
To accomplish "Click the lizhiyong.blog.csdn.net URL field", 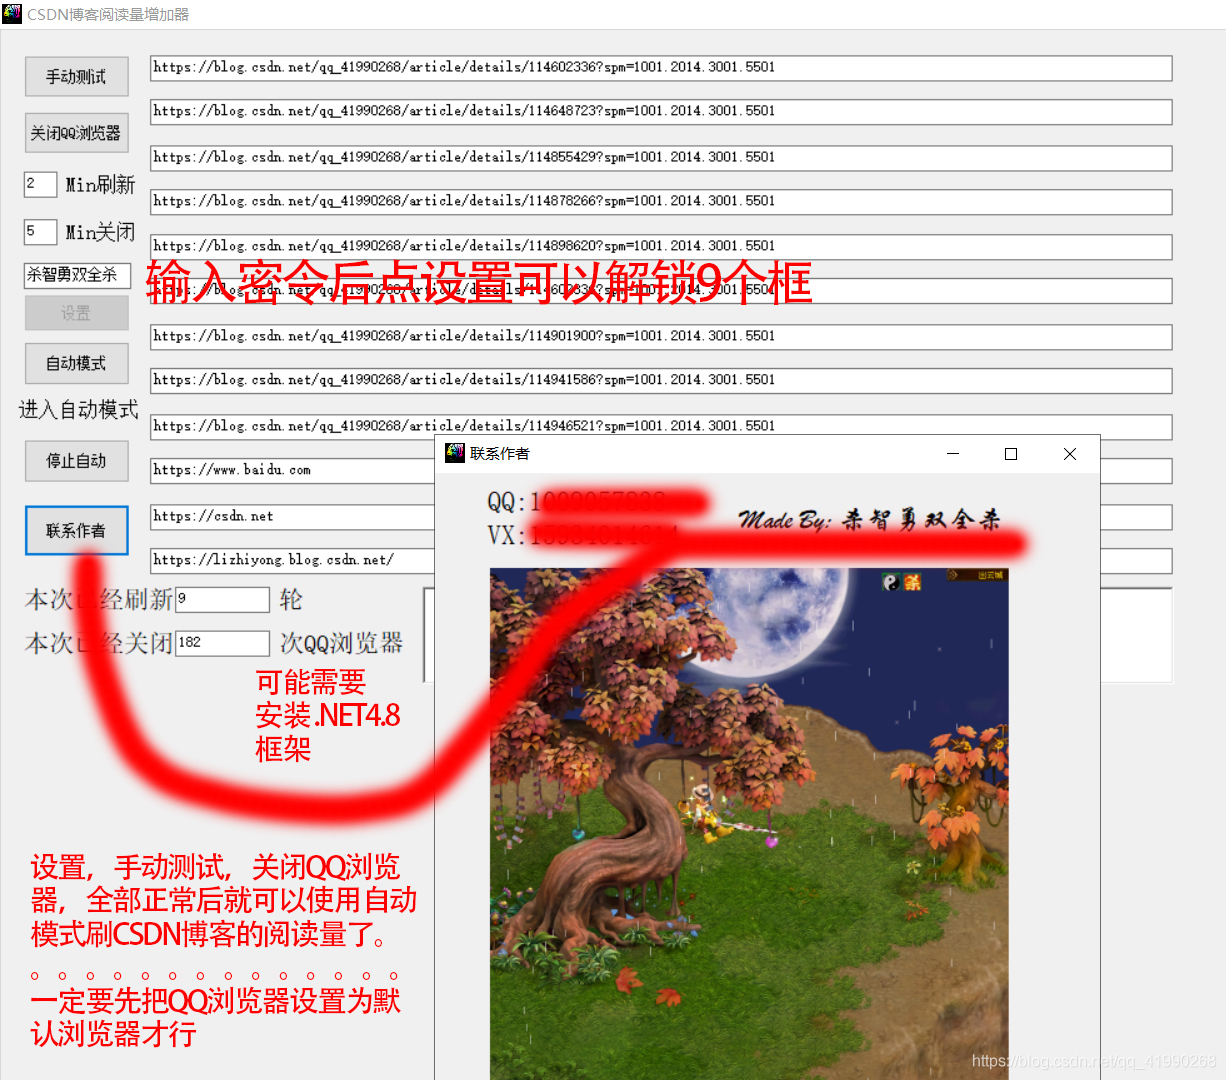I will click(x=292, y=561).
